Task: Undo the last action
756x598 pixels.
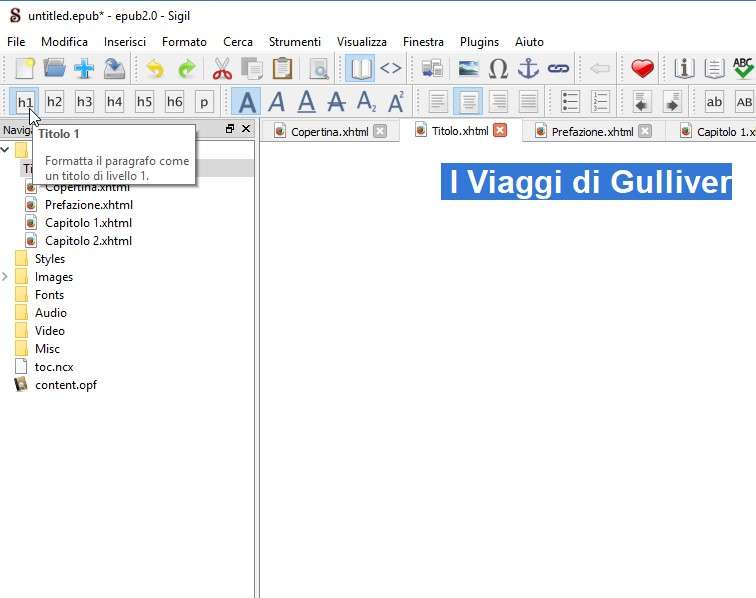Action: pos(155,68)
